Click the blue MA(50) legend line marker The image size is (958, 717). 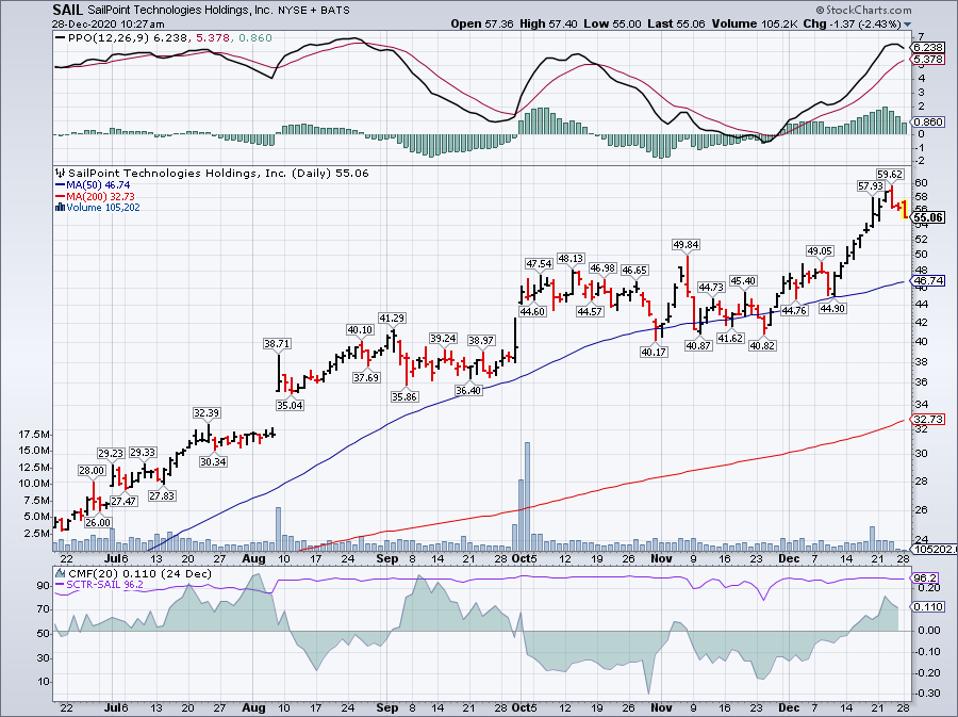click(60, 185)
